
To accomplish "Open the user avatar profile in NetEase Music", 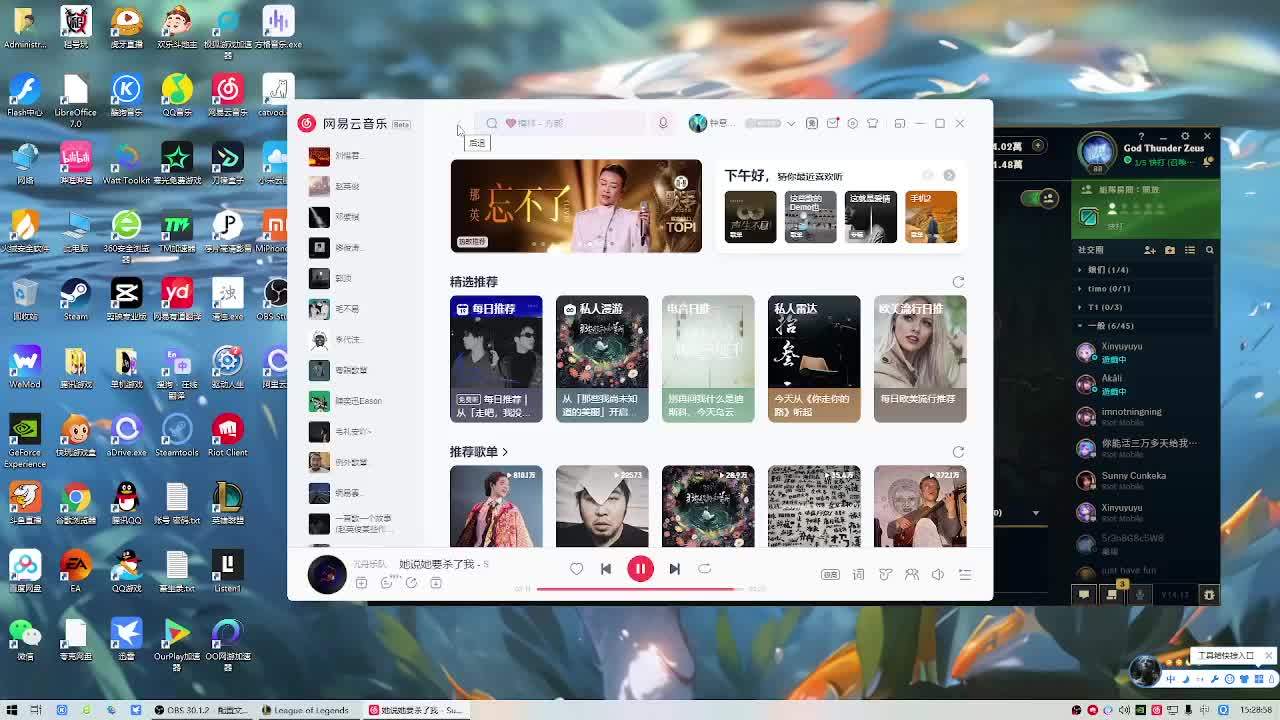I will (698, 123).
